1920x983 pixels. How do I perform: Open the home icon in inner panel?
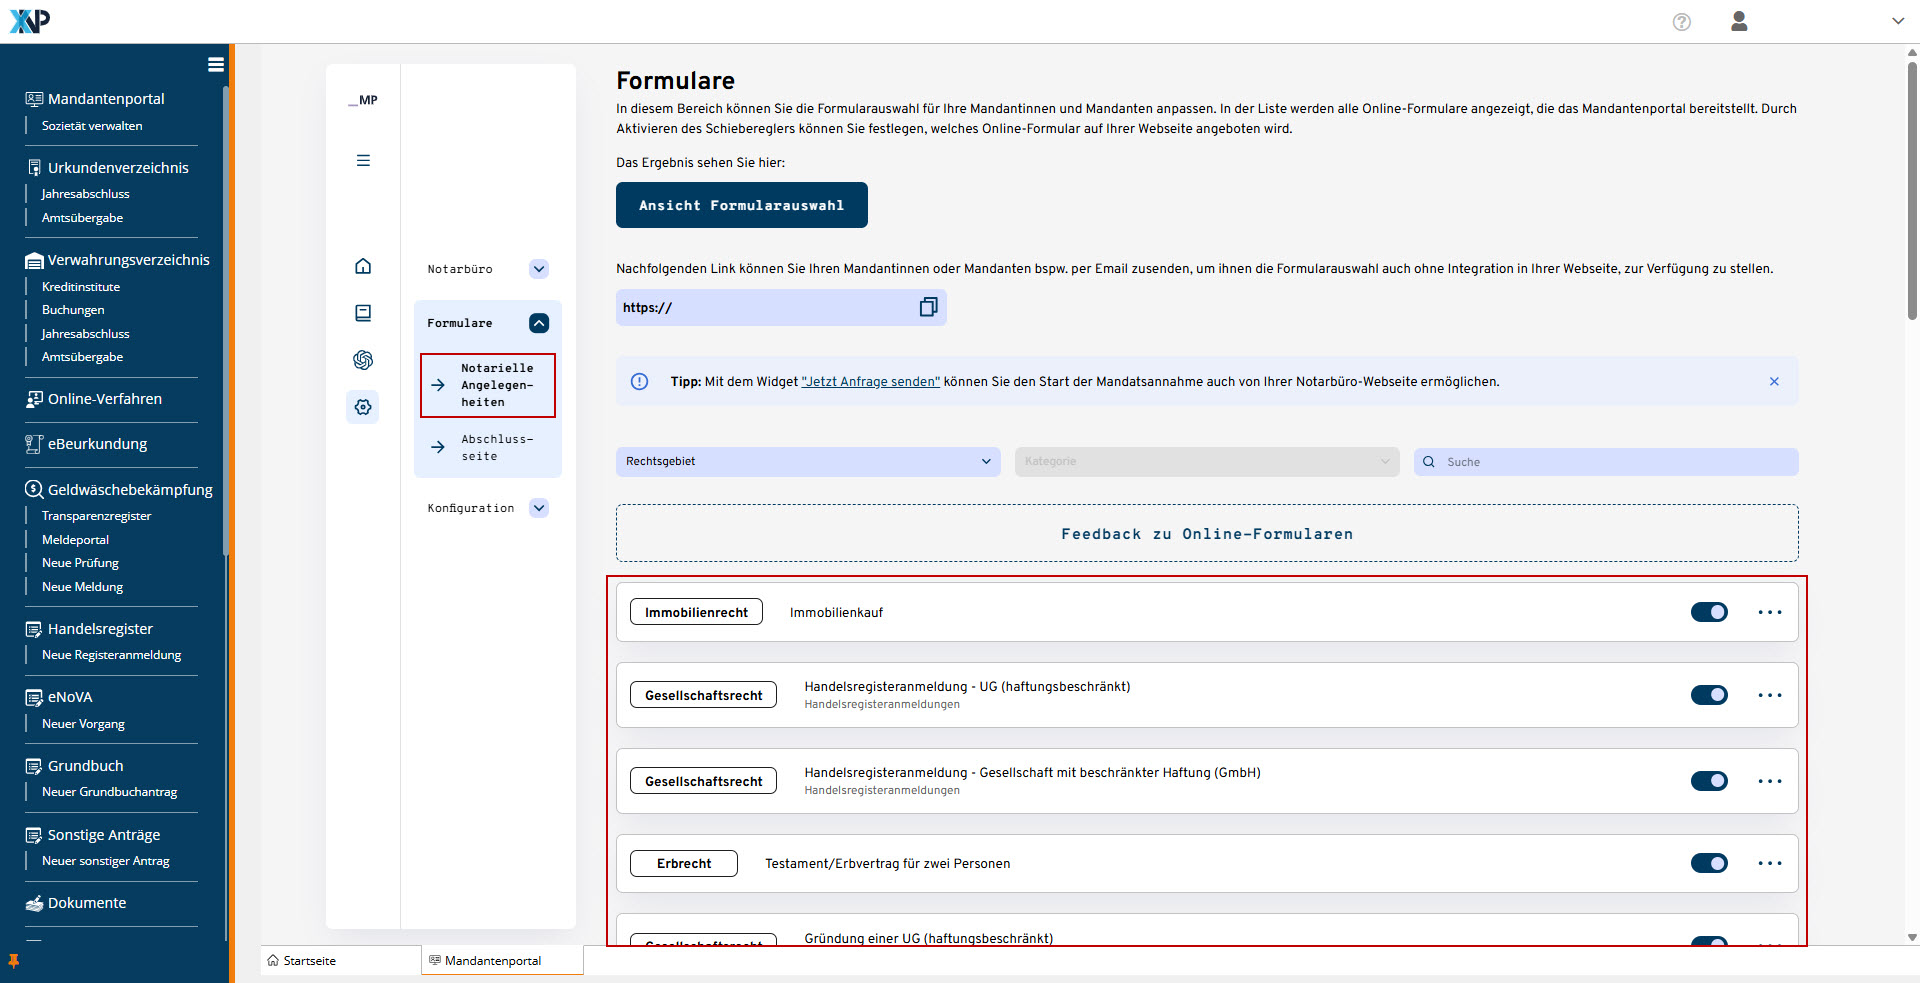tap(363, 266)
